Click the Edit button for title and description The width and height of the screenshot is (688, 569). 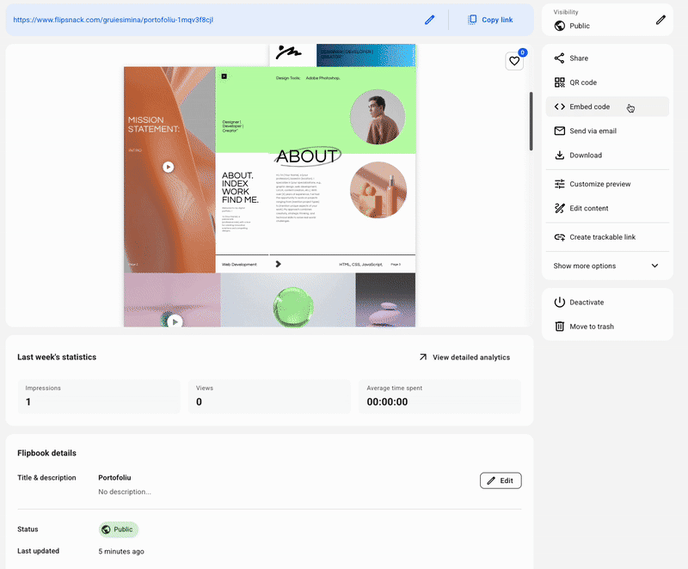tap(500, 481)
